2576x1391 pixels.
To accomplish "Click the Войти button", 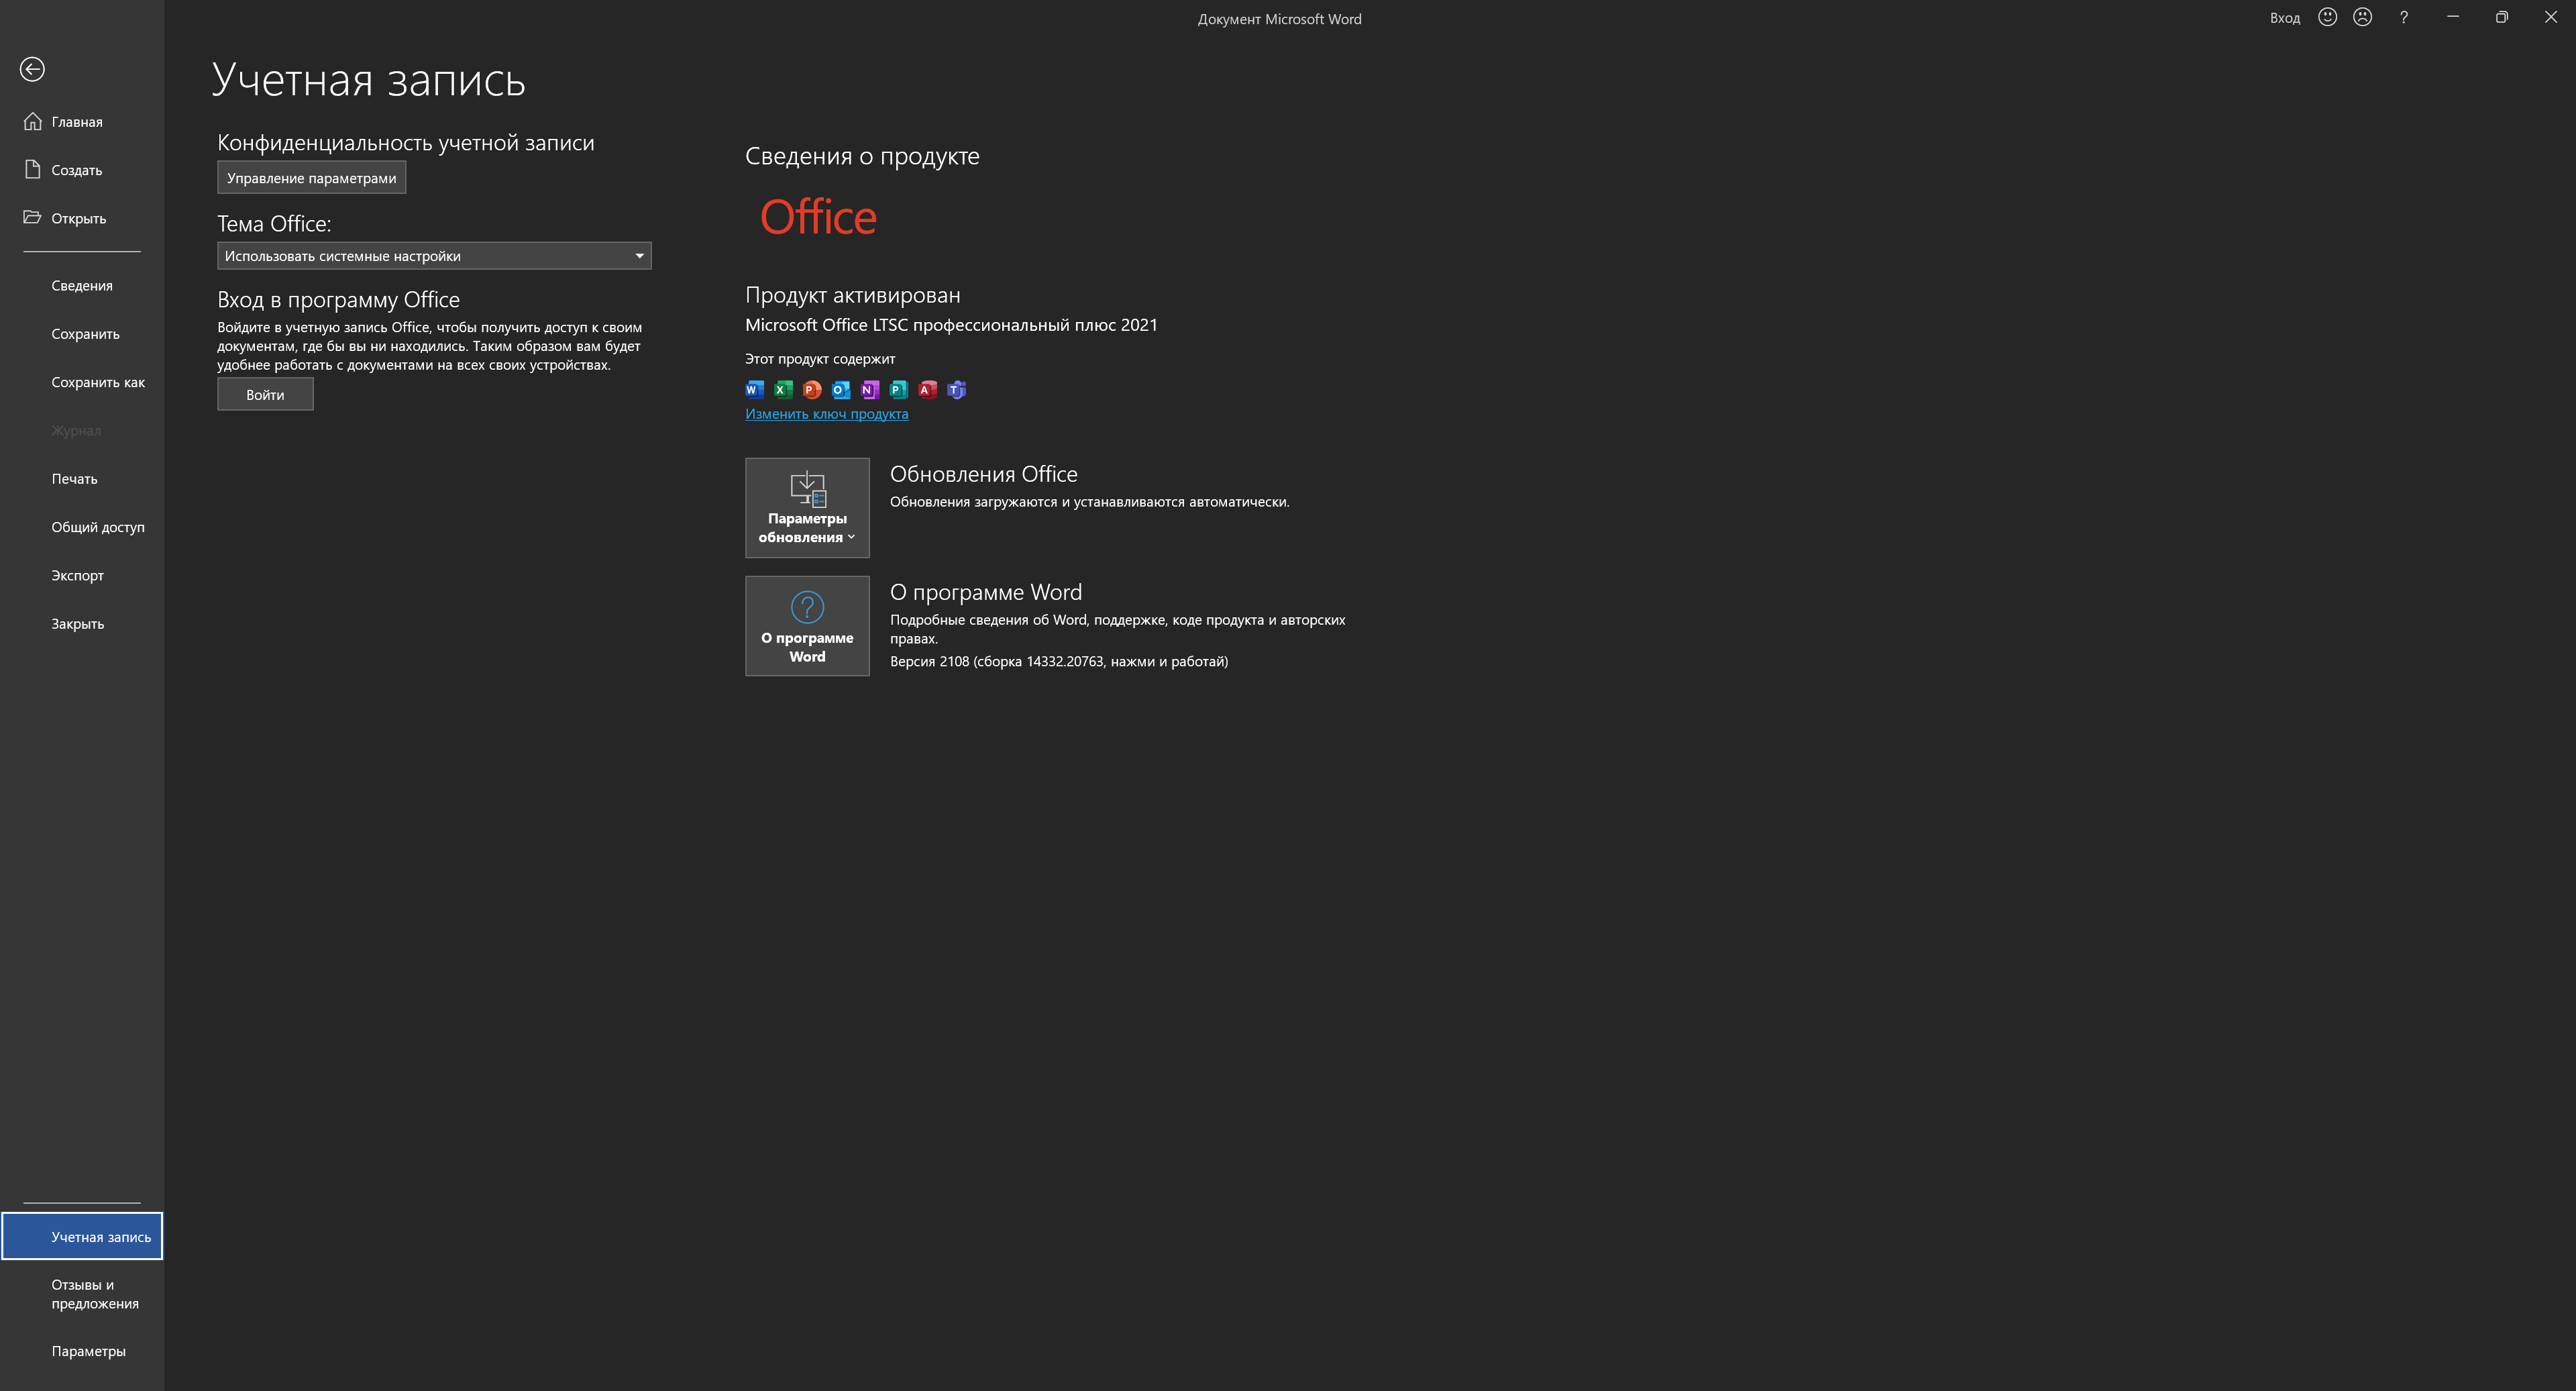I will coord(265,395).
